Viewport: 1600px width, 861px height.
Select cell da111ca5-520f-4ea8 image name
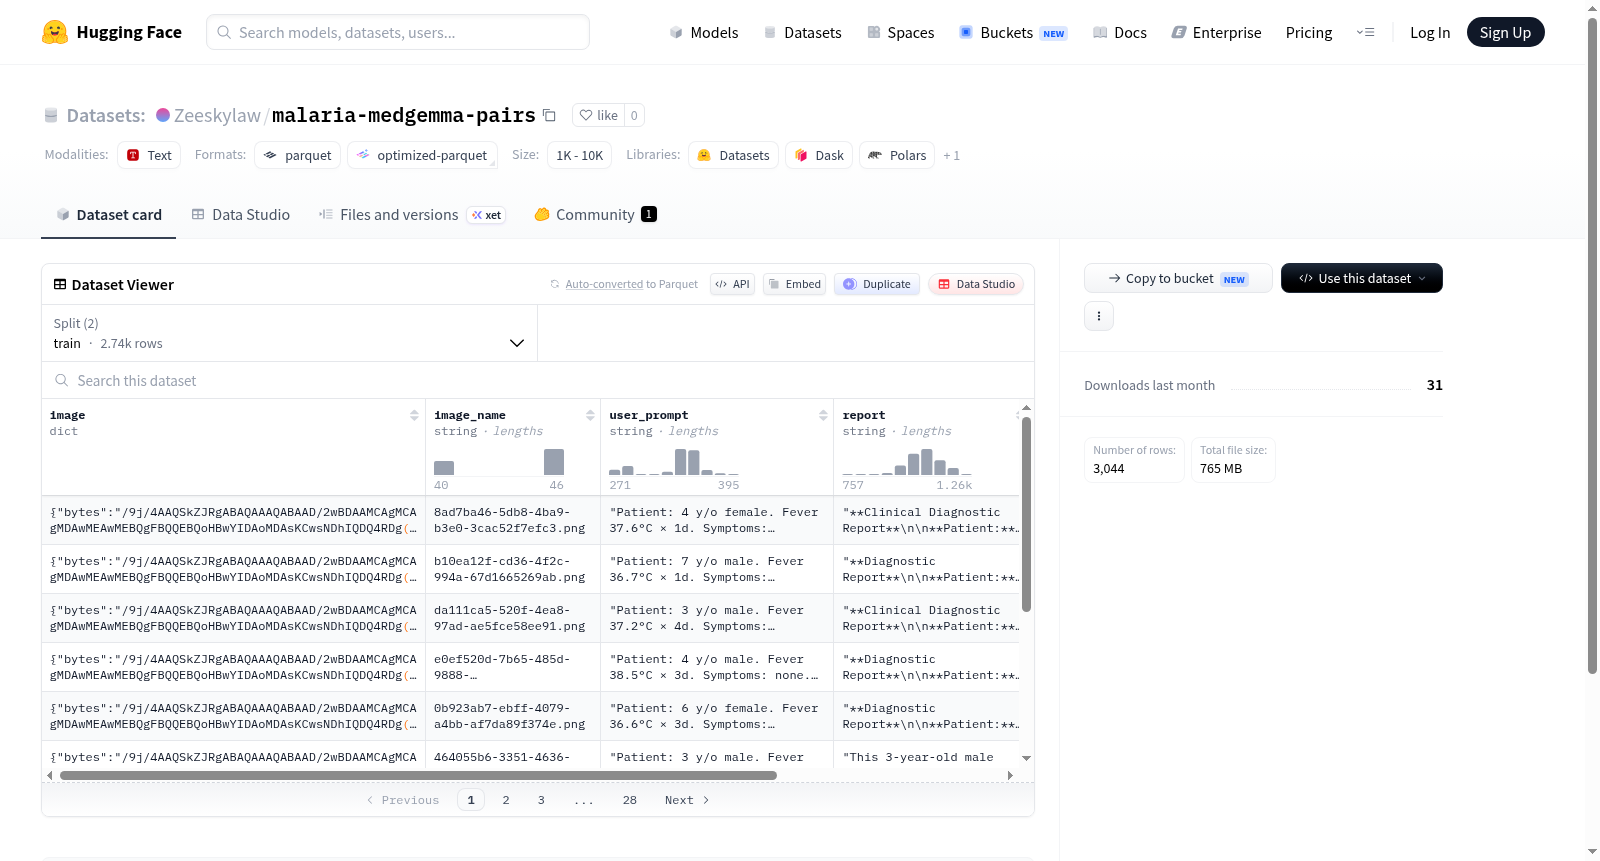(x=513, y=618)
